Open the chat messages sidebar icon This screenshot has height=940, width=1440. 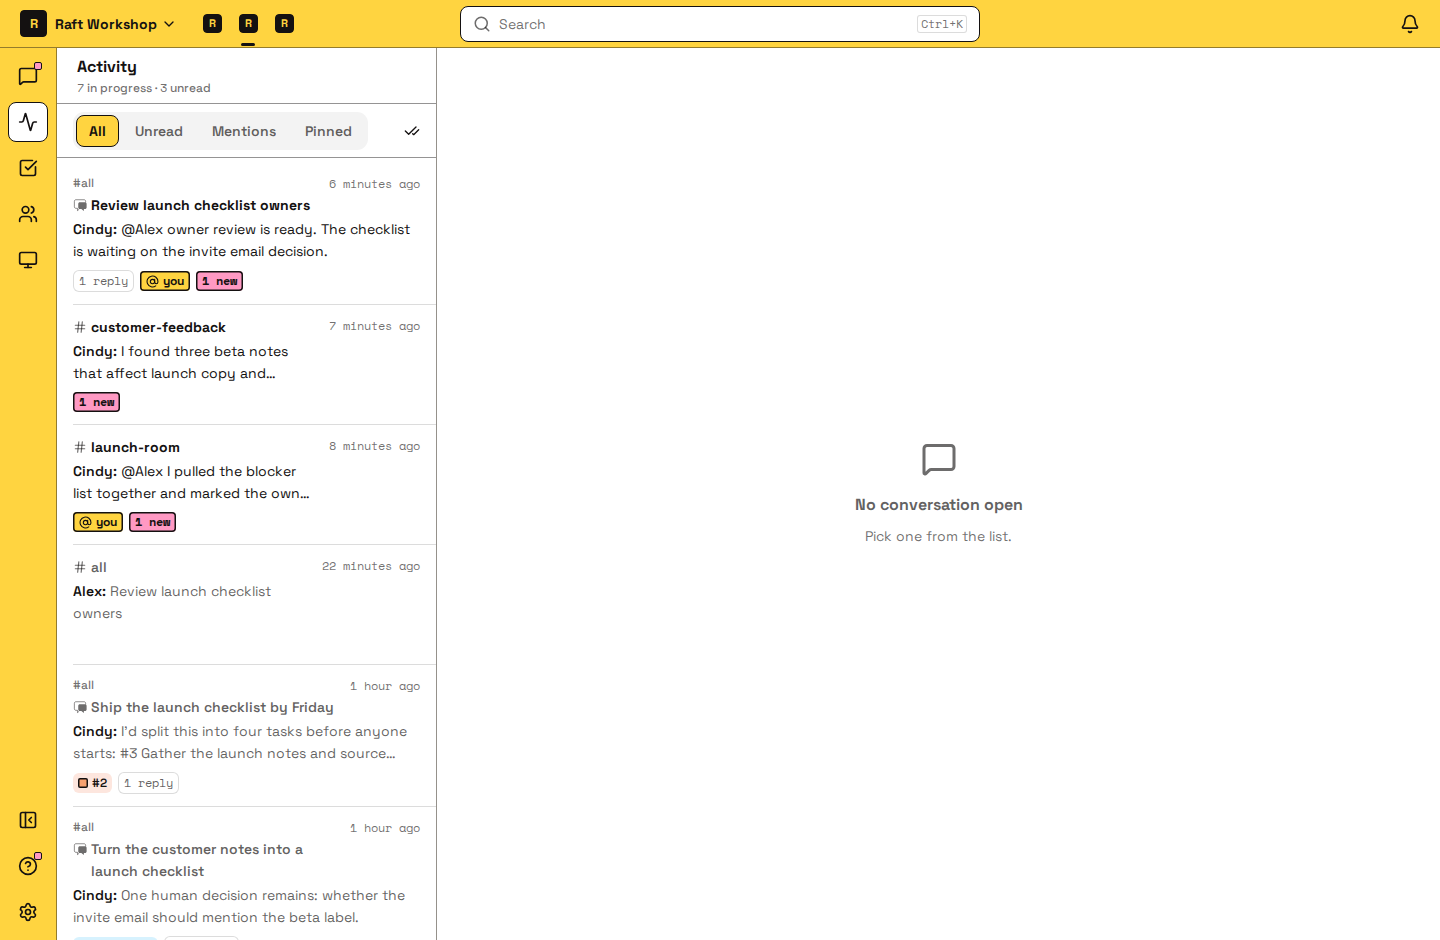28,76
